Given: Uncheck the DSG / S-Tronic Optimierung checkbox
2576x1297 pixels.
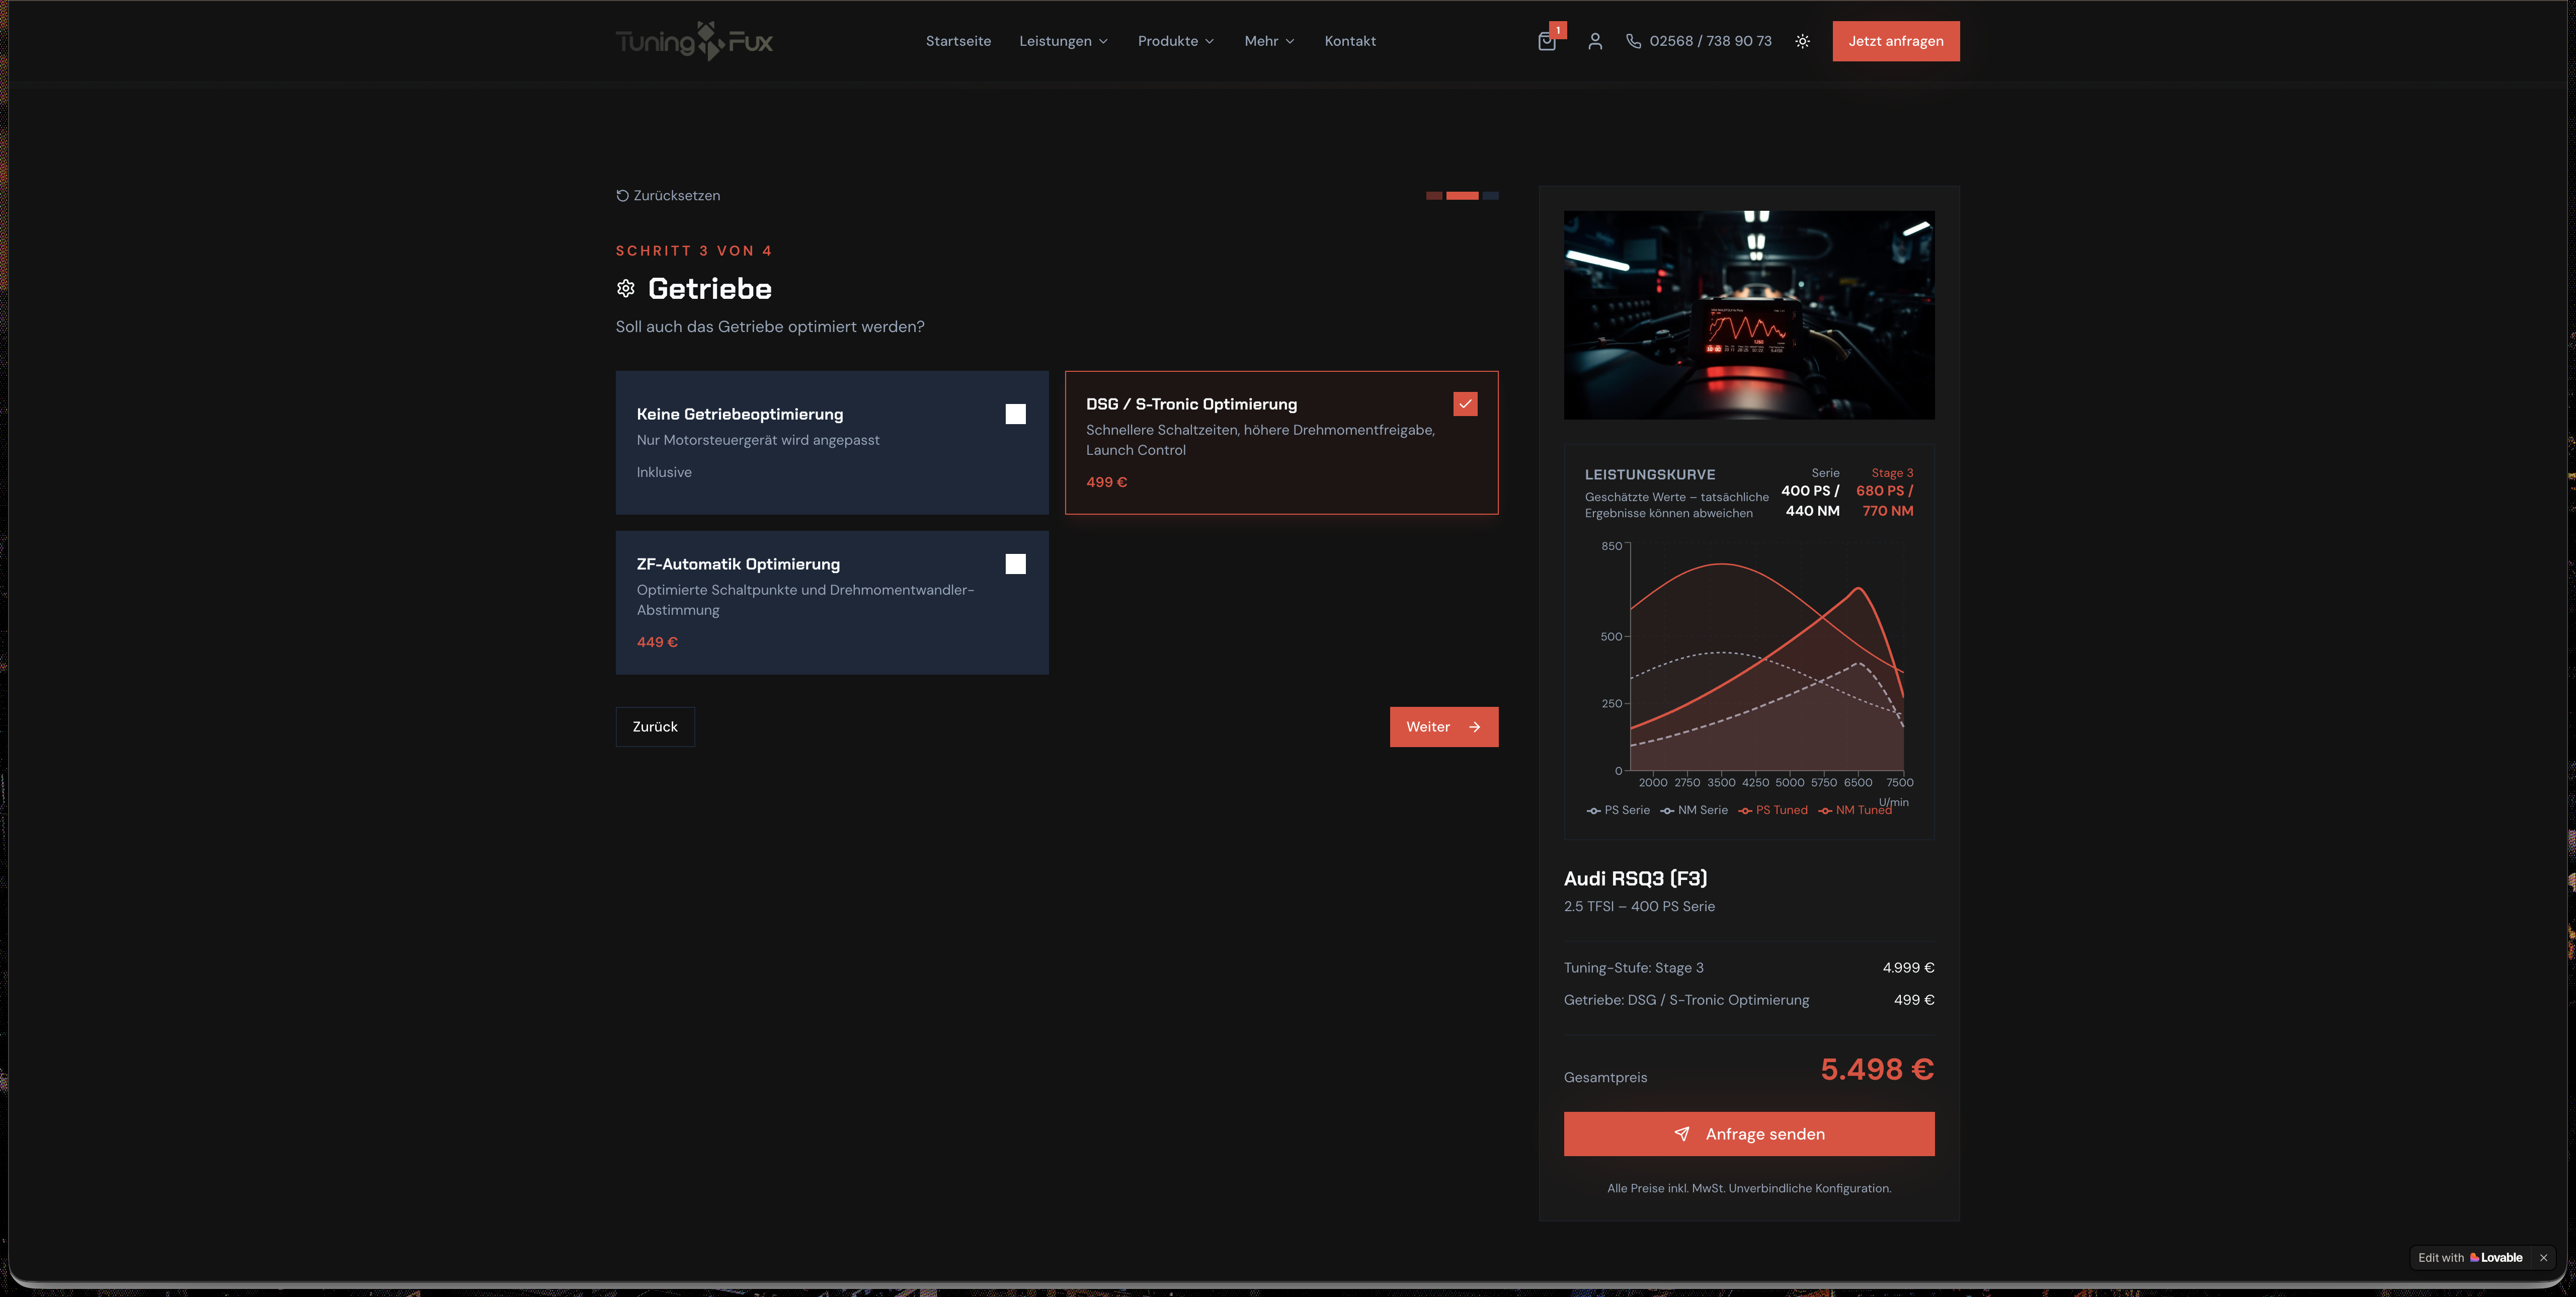Looking at the screenshot, I should click(1465, 404).
